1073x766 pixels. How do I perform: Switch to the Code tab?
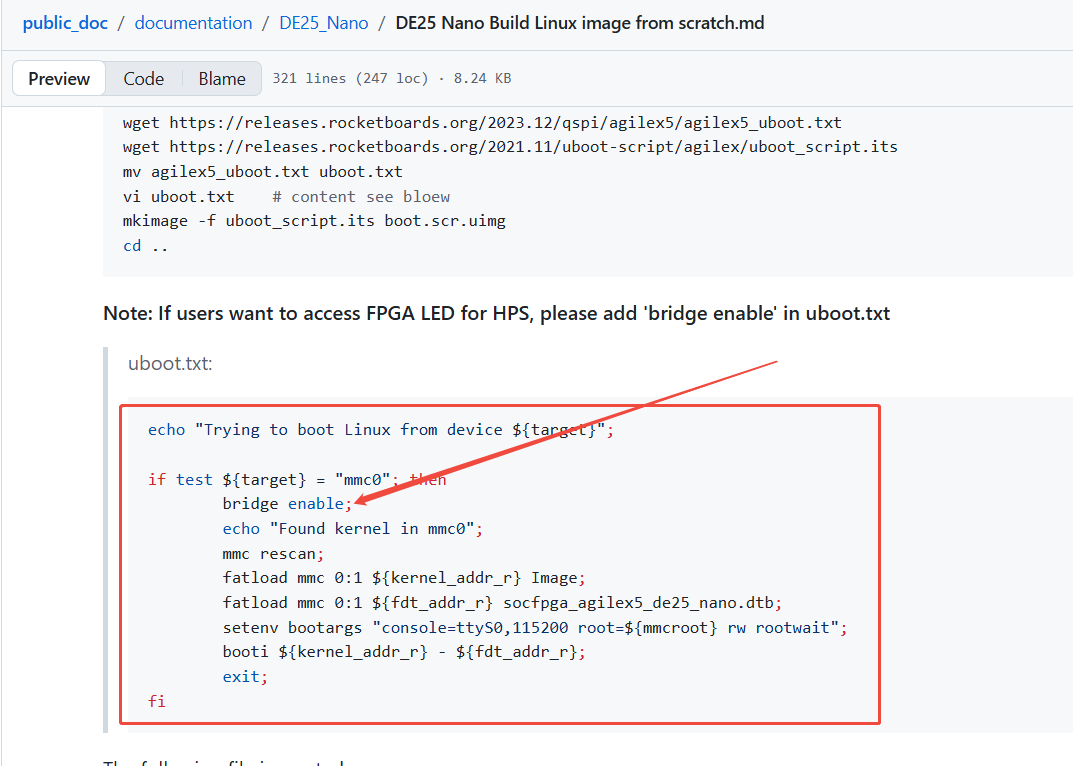tap(144, 79)
